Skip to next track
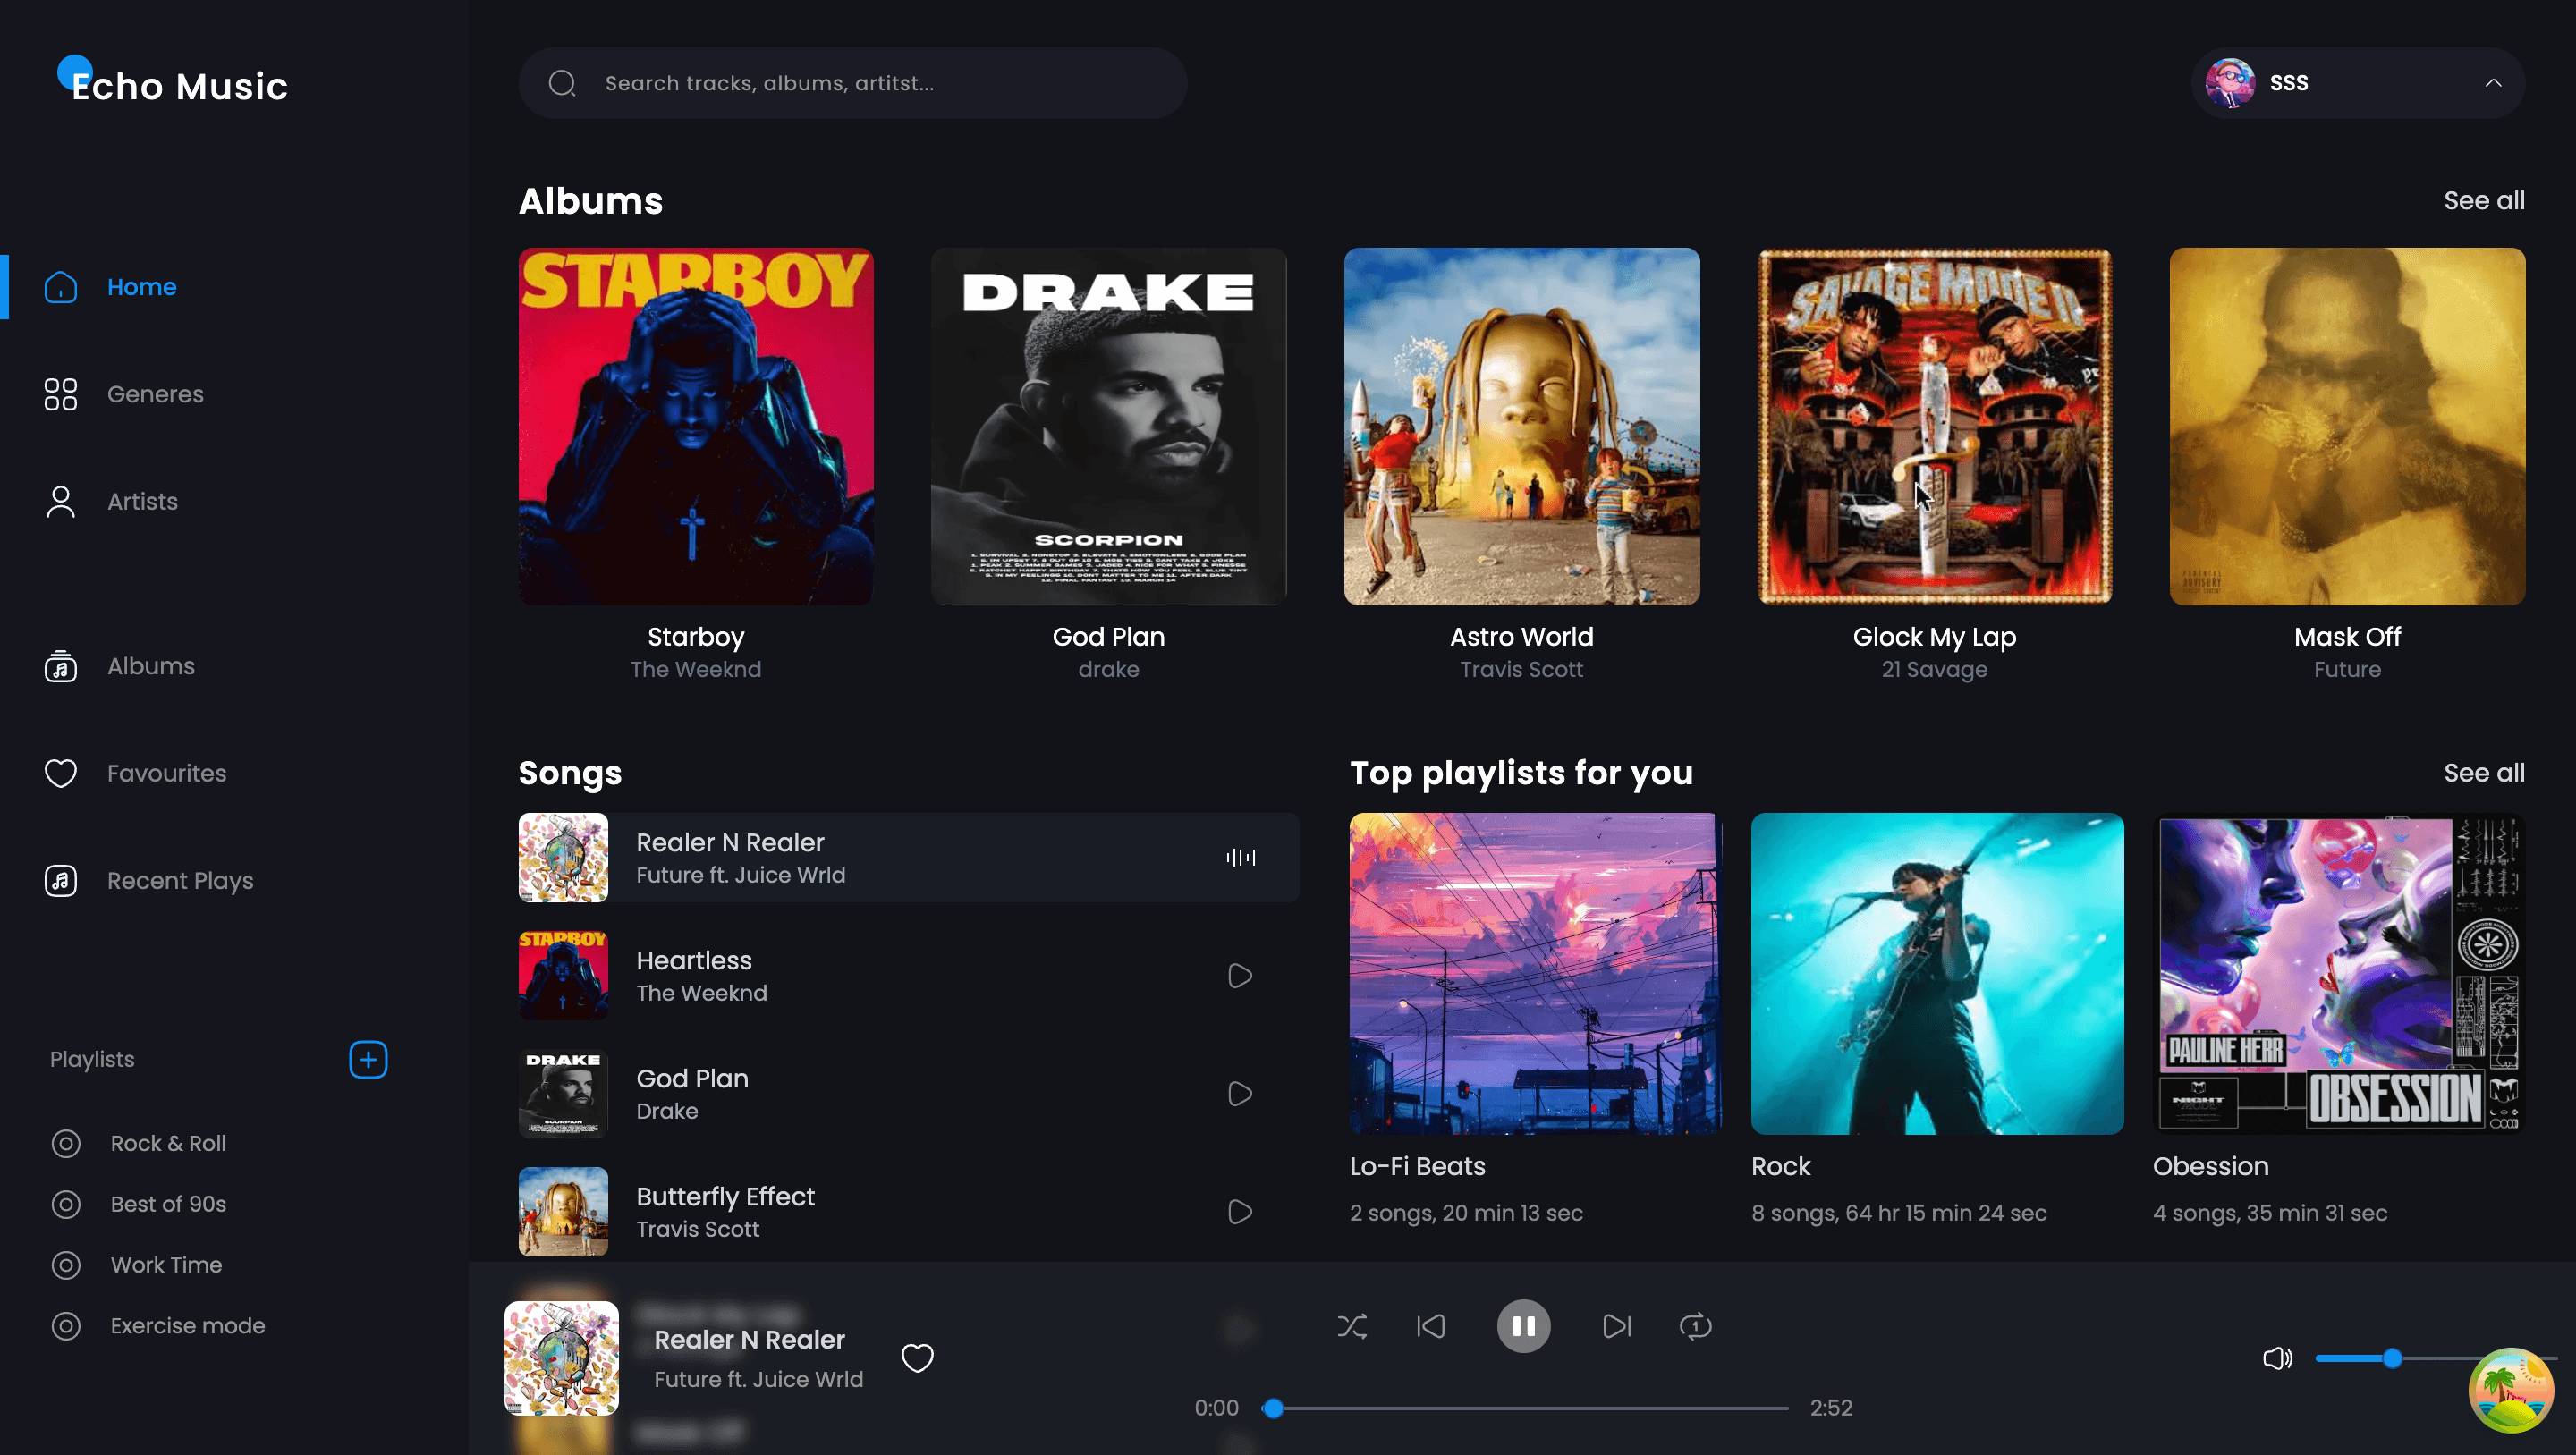Image resolution: width=2576 pixels, height=1455 pixels. [1616, 1326]
